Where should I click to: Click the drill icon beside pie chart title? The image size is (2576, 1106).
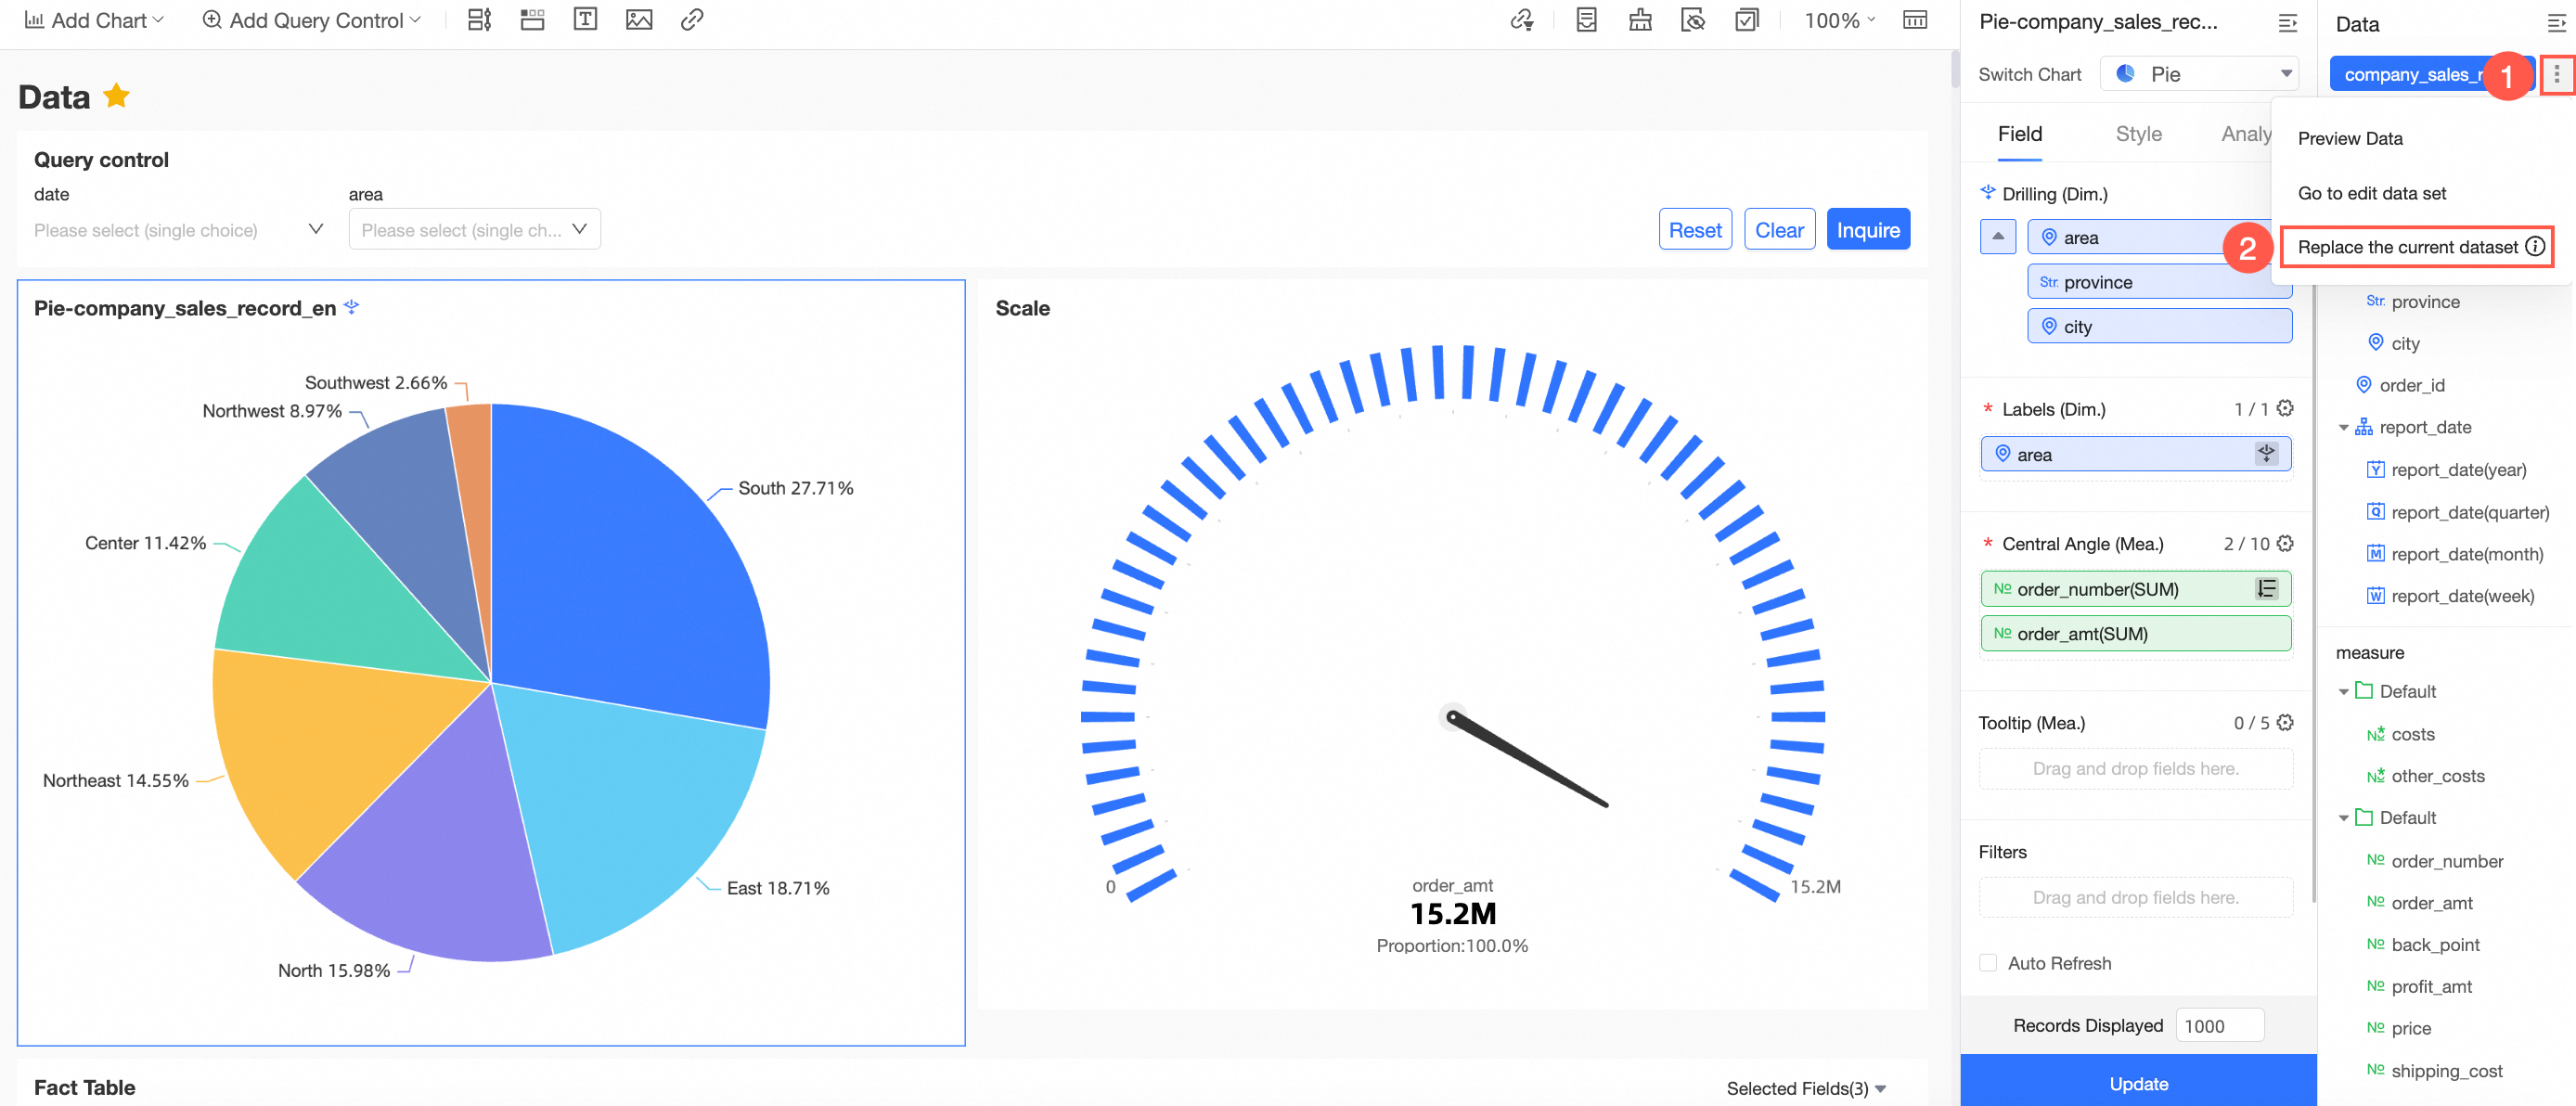tap(351, 307)
